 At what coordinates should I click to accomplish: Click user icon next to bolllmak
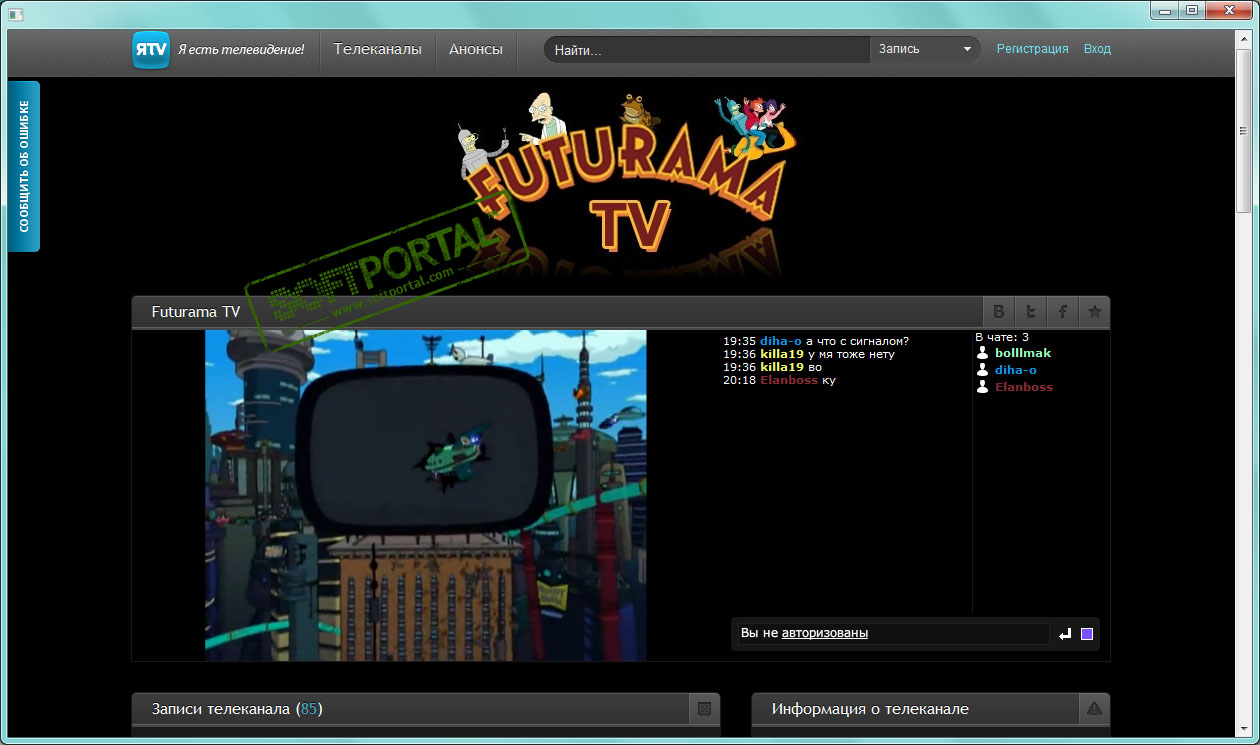click(x=983, y=353)
